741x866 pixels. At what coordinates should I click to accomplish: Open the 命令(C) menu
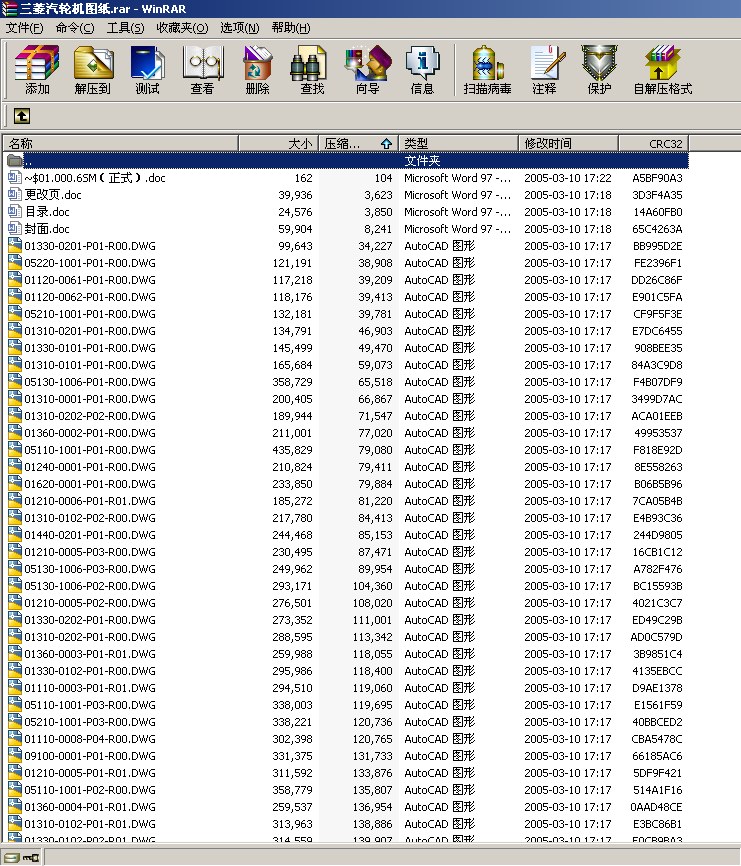coord(75,28)
